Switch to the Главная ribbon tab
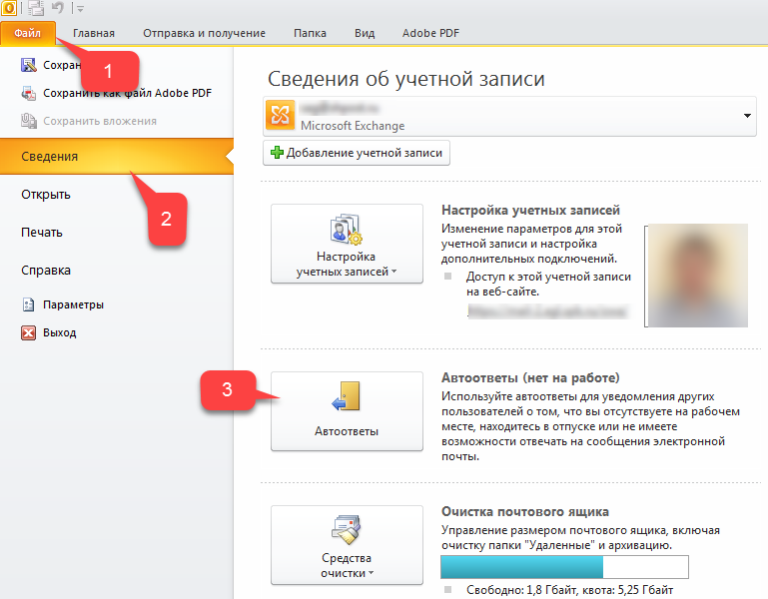The width and height of the screenshot is (768, 599). coord(94,33)
